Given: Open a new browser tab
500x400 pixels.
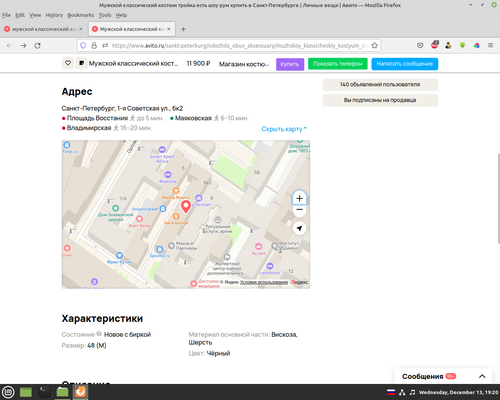Looking at the screenshot, I should point(183,29).
